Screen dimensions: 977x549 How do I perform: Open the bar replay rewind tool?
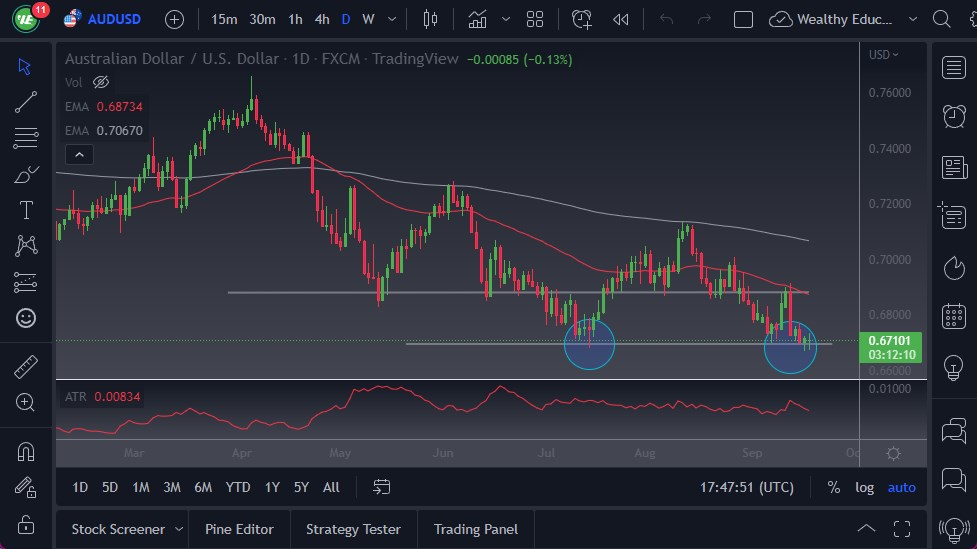click(x=621, y=19)
